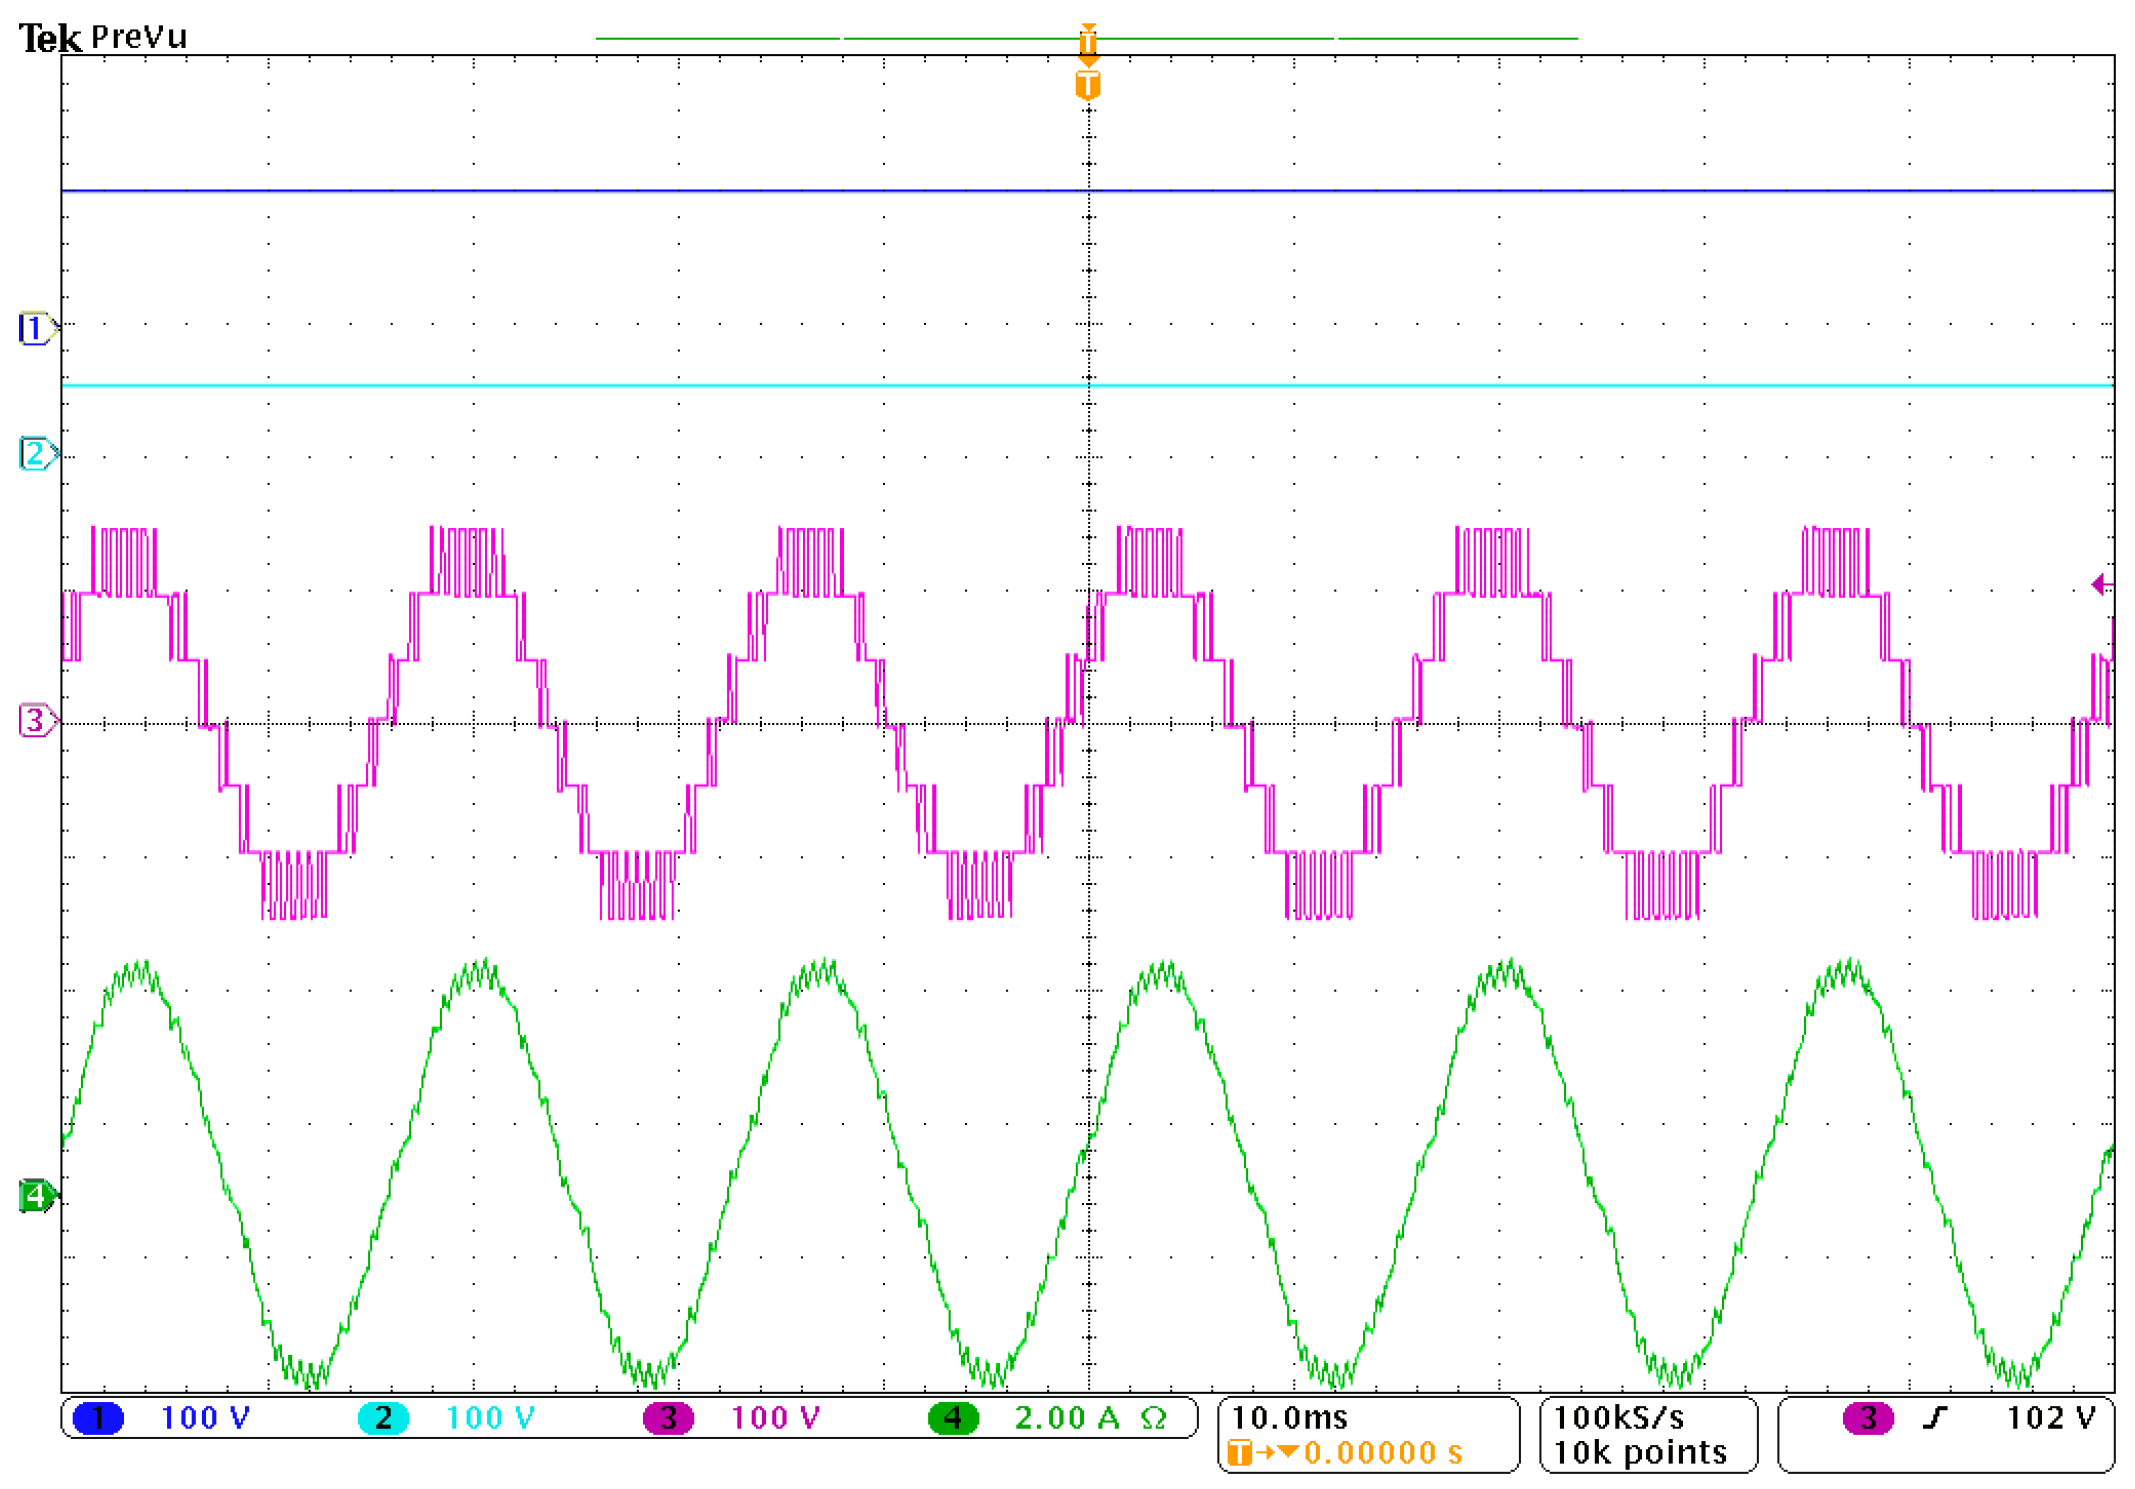Click the channel 2 scale '100 V'
Image resolution: width=2135 pixels, height=1489 pixels.
point(490,1418)
